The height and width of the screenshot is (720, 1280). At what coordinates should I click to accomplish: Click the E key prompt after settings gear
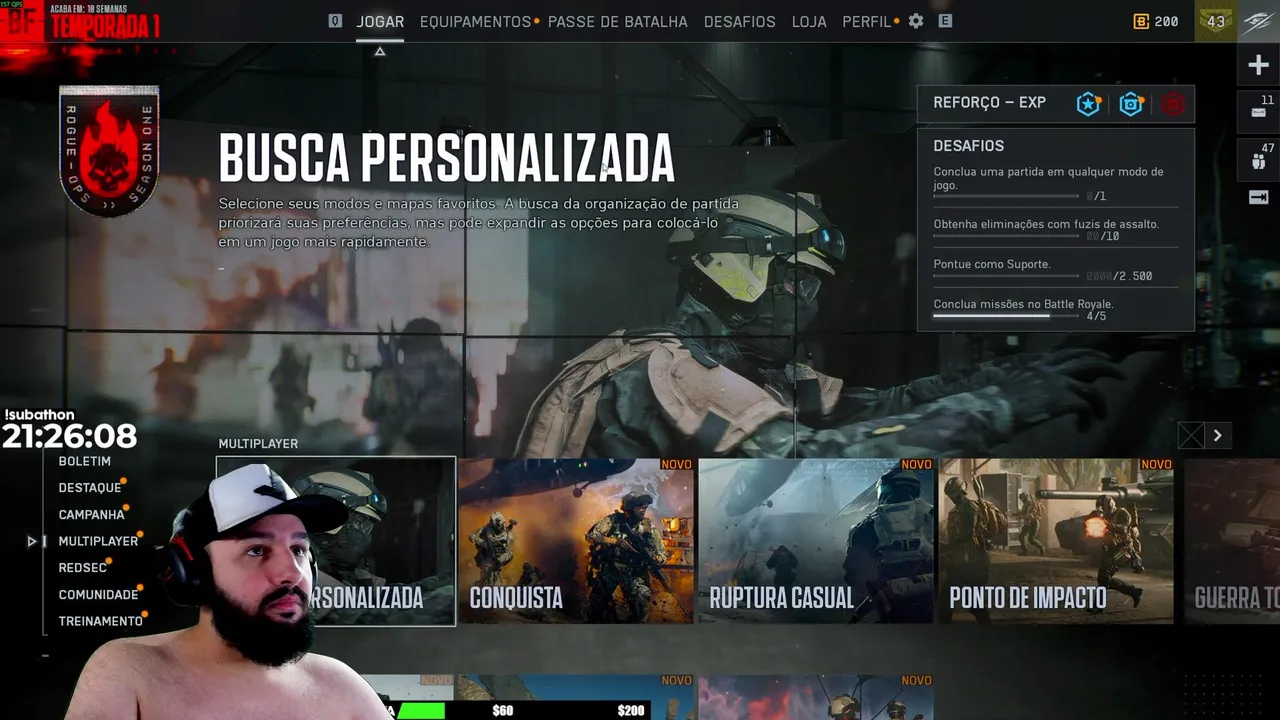point(945,21)
